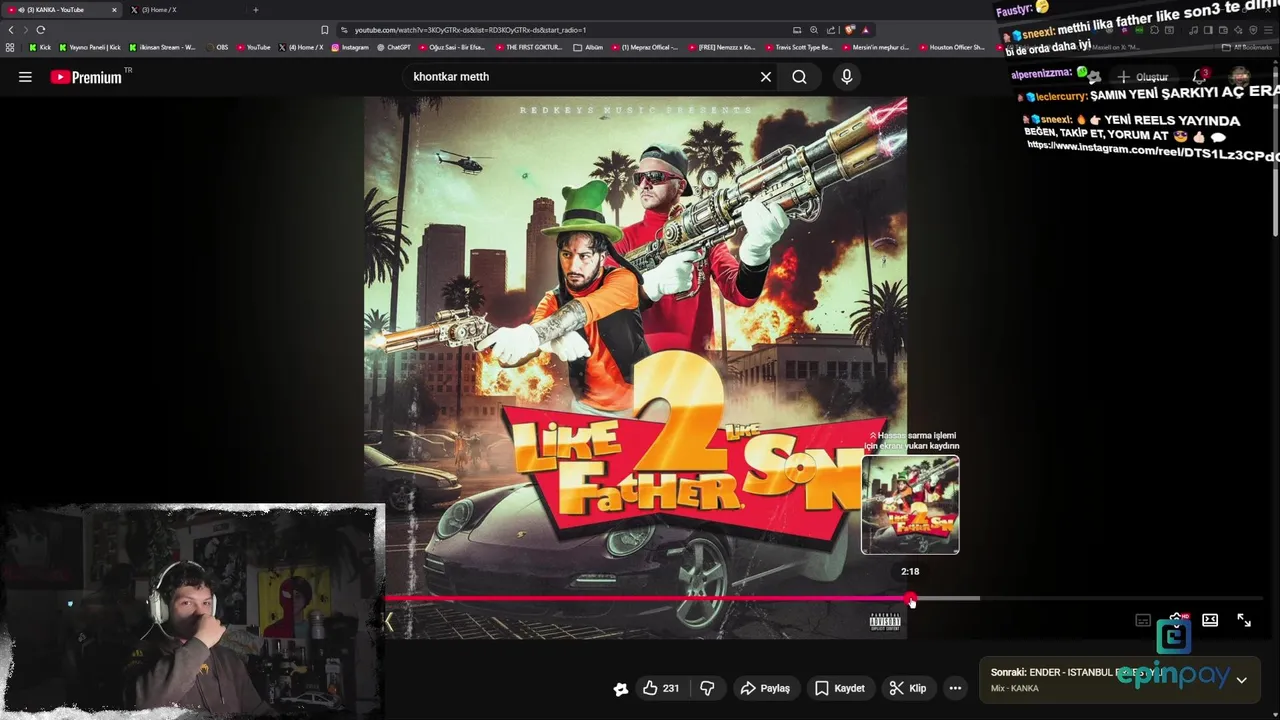Enter fullscreen mode in player

pyautogui.click(x=1244, y=620)
